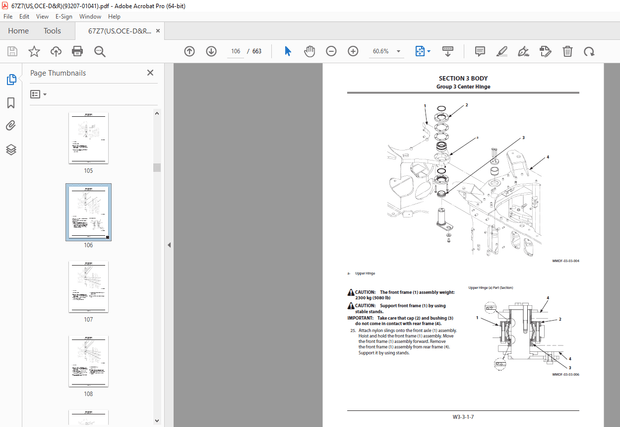Image resolution: width=620 pixels, height=427 pixels.
Task: Open the E-Sign menu
Action: (x=63, y=17)
